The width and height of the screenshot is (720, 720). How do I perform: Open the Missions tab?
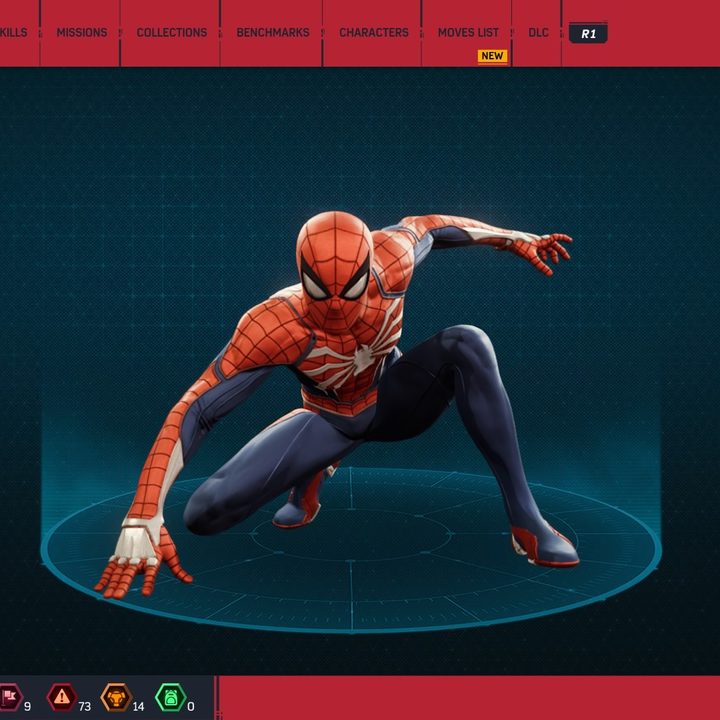pos(82,33)
